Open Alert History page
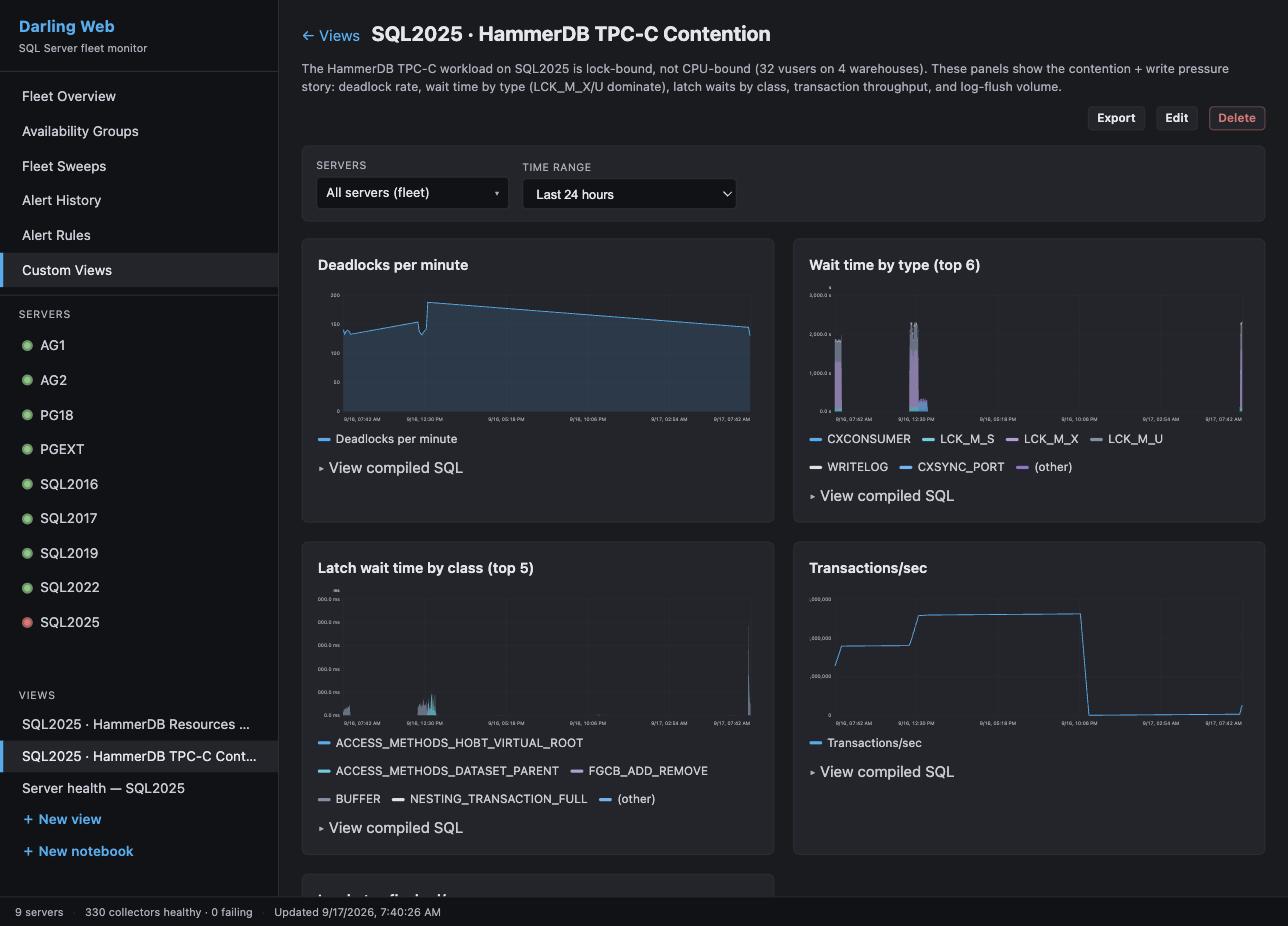1288x926 pixels. 139,200
